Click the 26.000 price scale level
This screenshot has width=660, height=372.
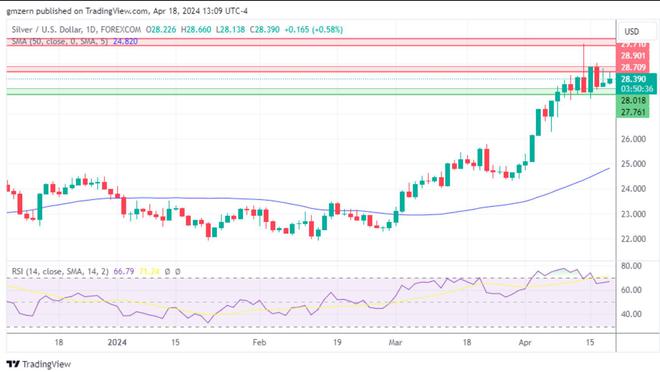coord(633,139)
